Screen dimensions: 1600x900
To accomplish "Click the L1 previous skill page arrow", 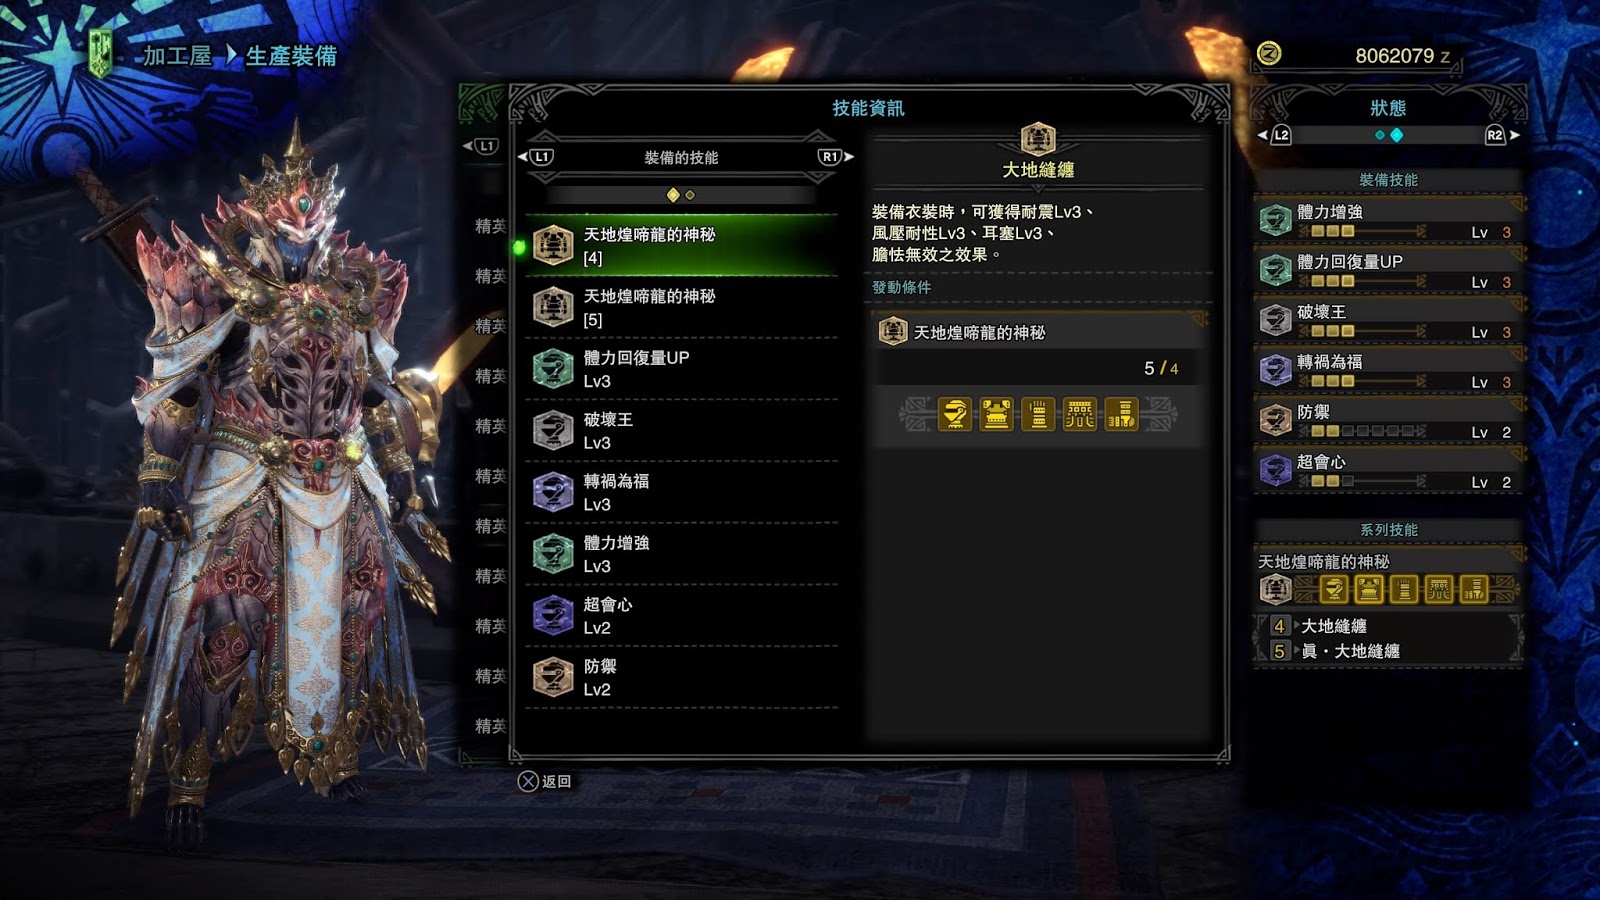I will pos(535,157).
